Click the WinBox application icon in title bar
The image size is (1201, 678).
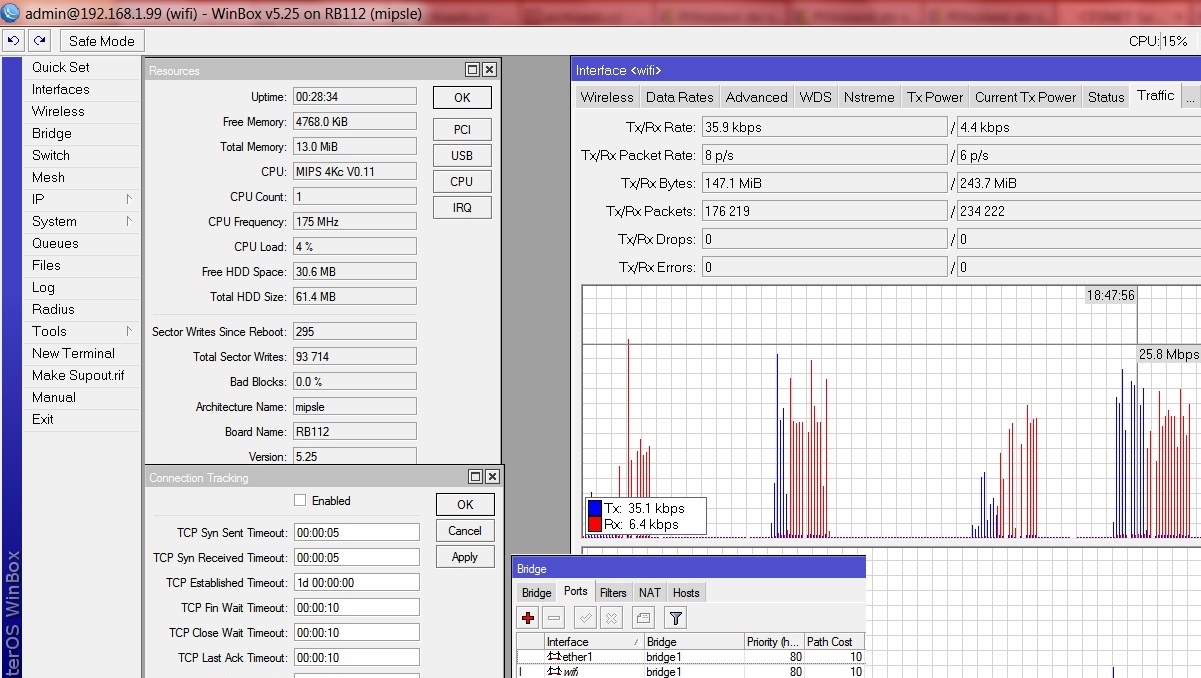pyautogui.click(x=11, y=13)
